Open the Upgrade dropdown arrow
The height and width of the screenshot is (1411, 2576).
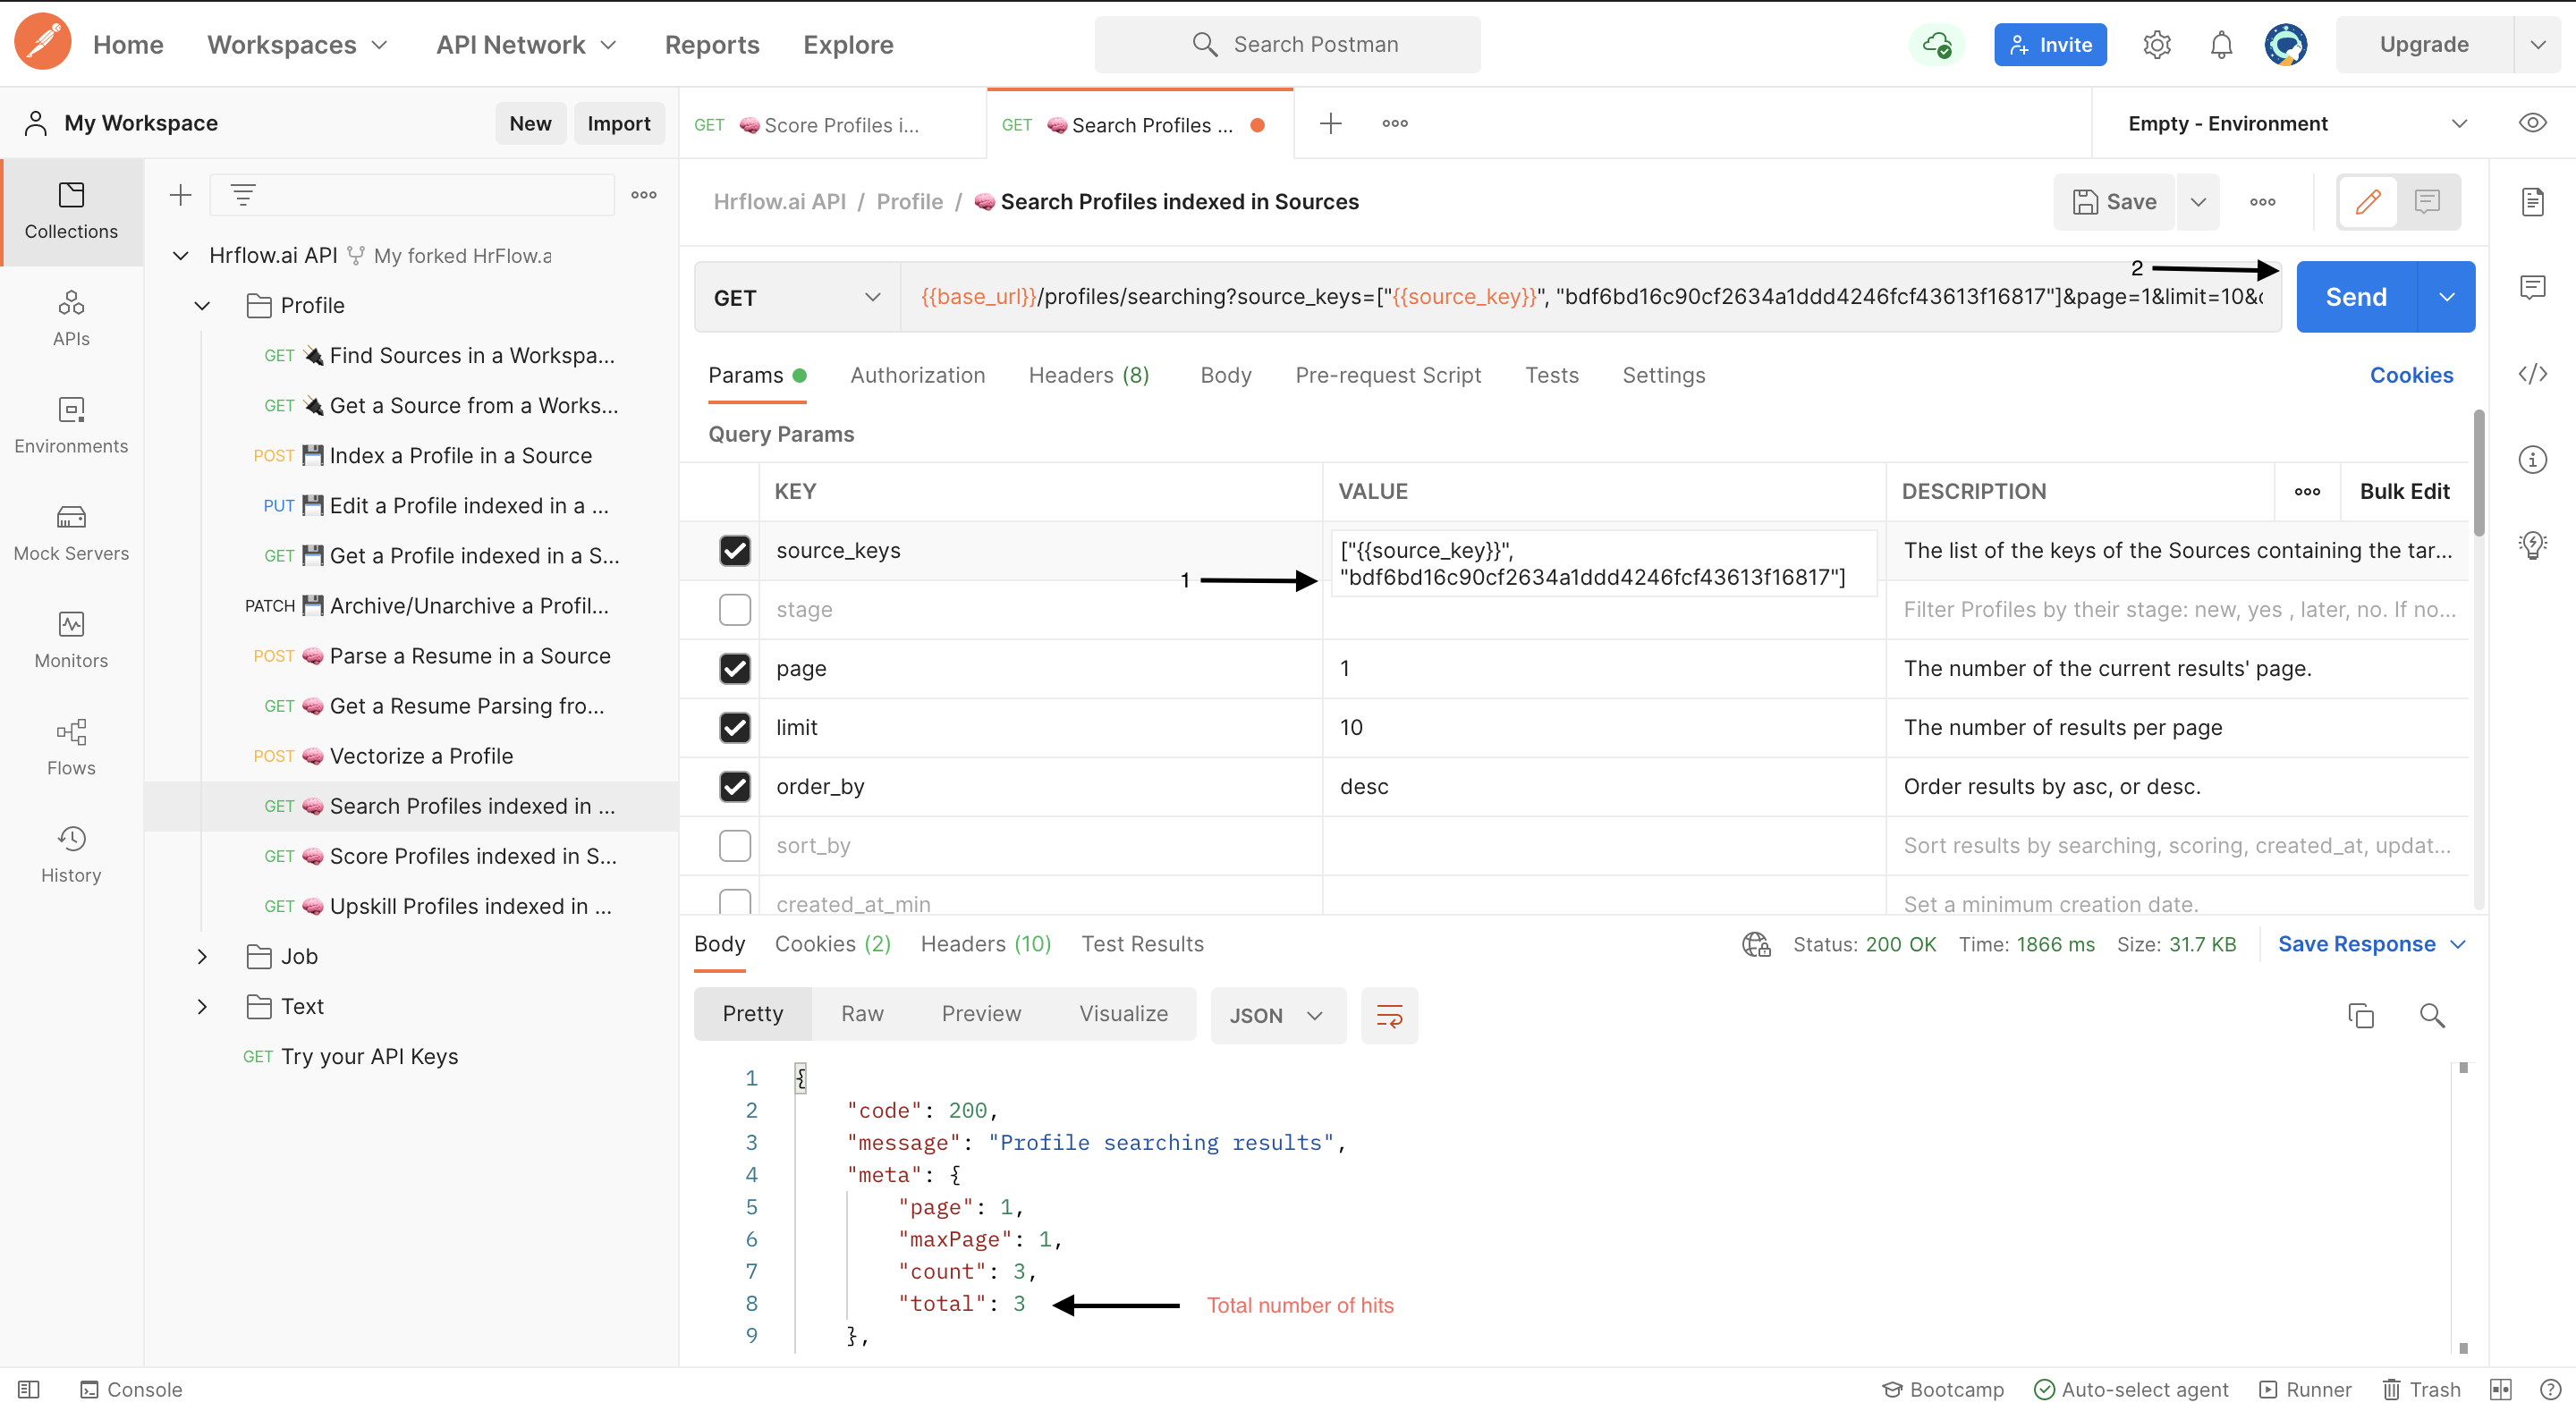coord(2537,44)
